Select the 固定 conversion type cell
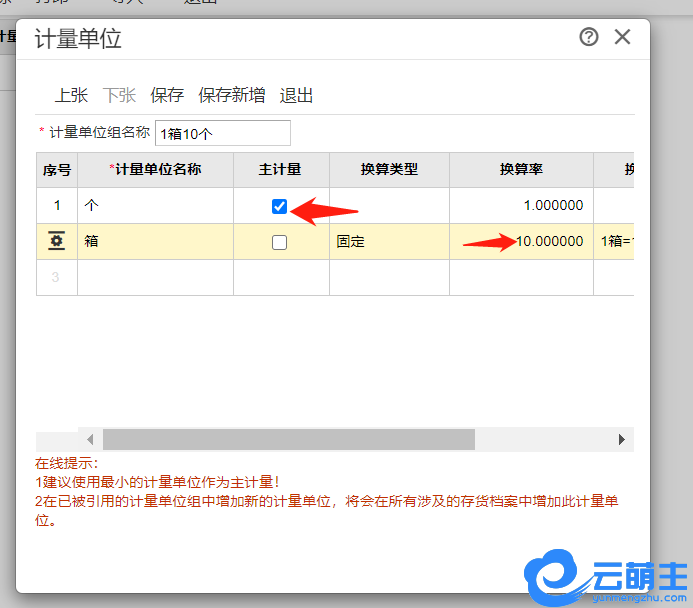Screen dimensions: 693x608 click(x=389, y=241)
